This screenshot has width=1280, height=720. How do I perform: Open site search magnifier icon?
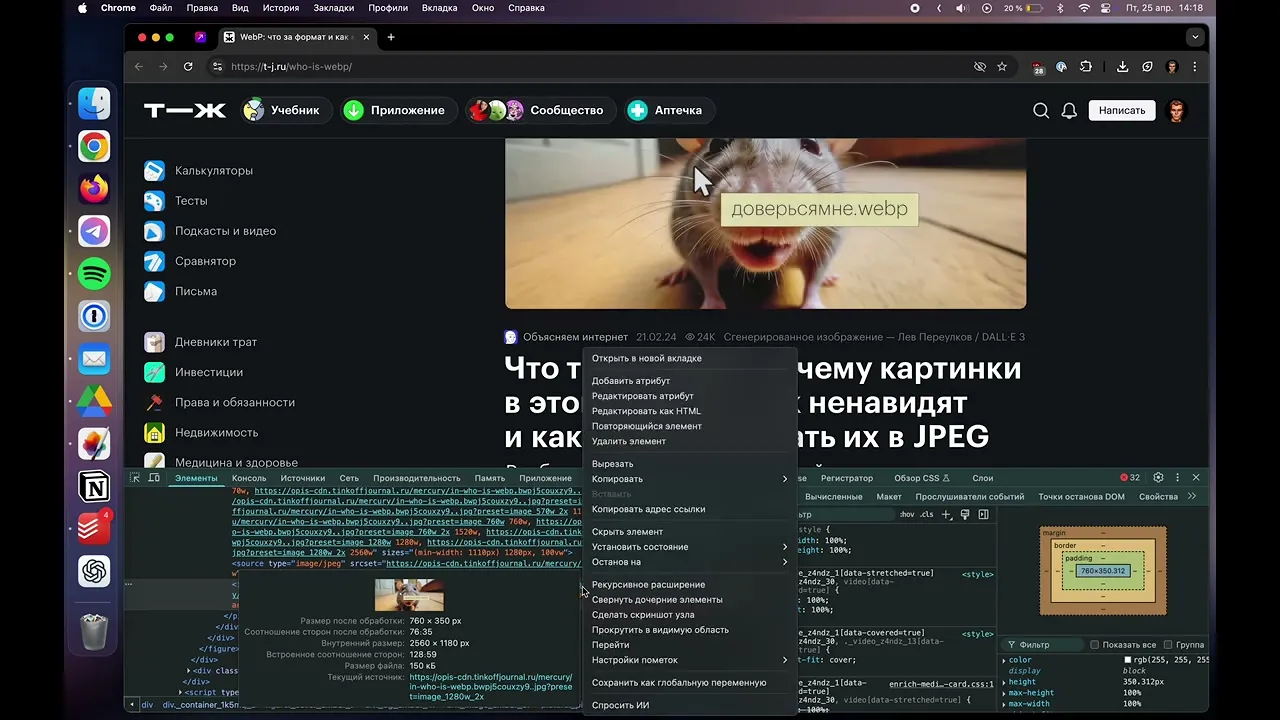coord(1041,110)
